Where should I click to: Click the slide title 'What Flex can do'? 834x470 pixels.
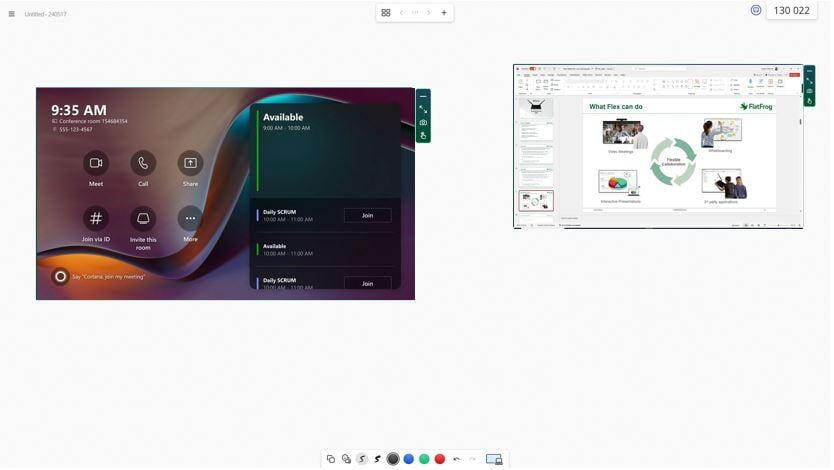click(x=615, y=106)
